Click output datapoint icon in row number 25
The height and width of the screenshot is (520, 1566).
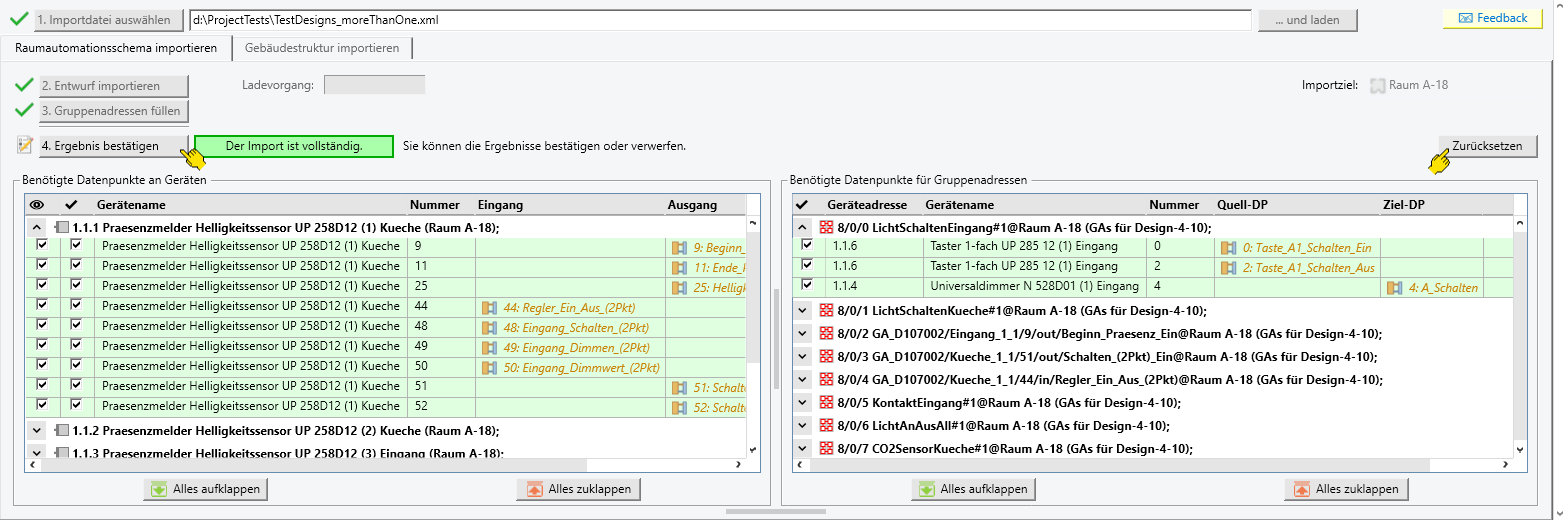(680, 287)
